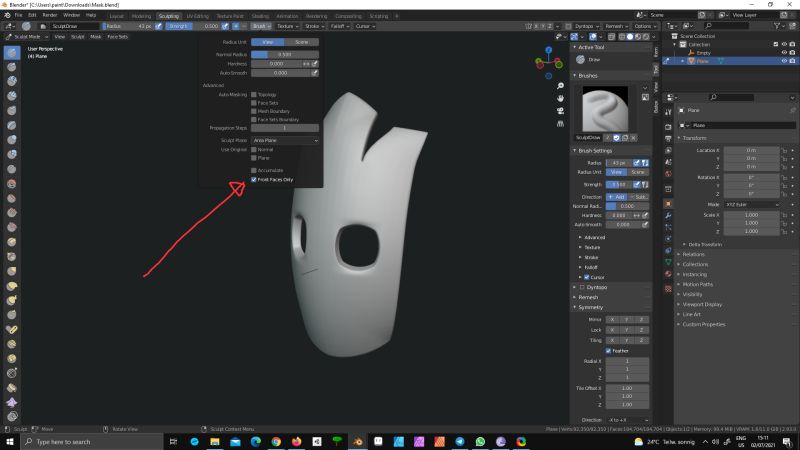Hide the Plane object with eye icon

(x=784, y=61)
